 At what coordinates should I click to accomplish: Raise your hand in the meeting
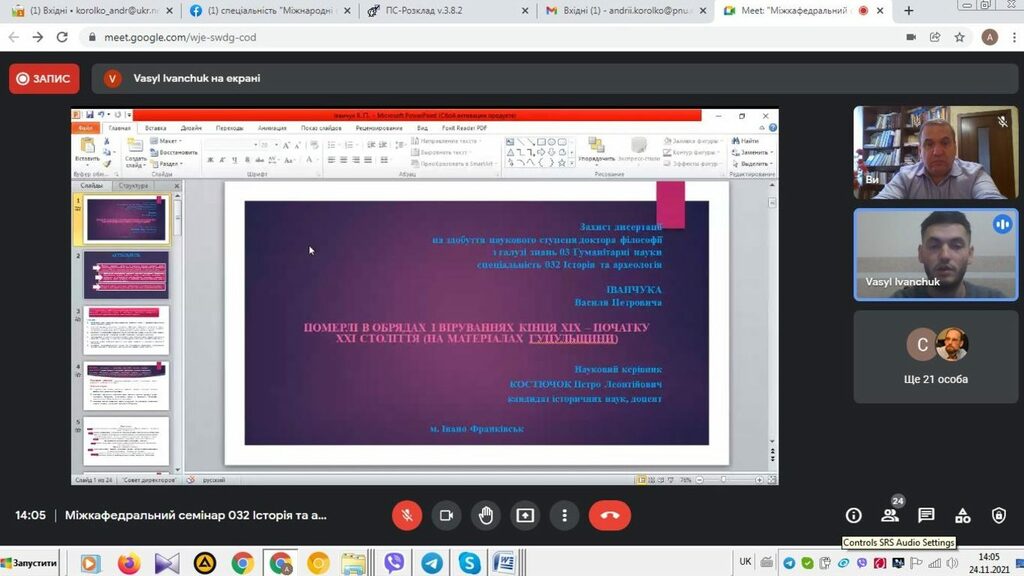[486, 515]
